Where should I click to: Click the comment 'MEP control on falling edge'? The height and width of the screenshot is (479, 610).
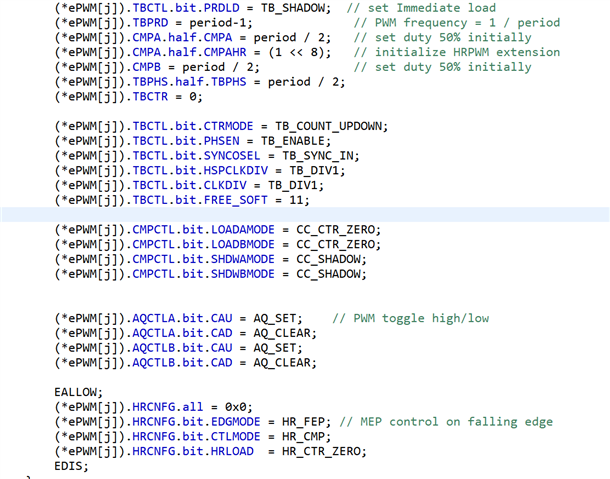coord(446,422)
